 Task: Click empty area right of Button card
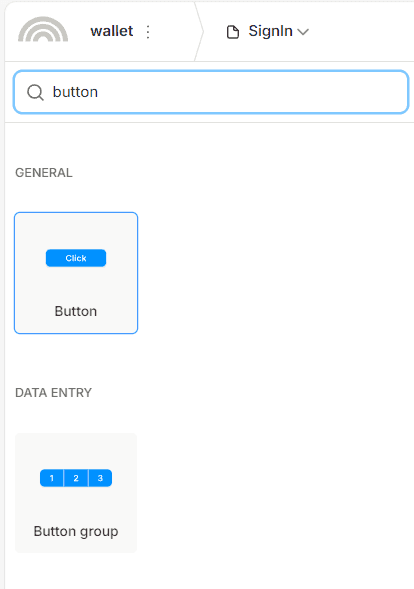(x=274, y=273)
